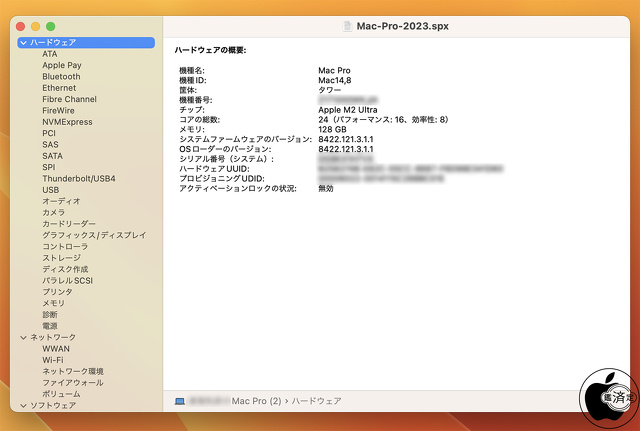Select PCI in the sidebar
The image size is (640, 431).
(x=49, y=133)
